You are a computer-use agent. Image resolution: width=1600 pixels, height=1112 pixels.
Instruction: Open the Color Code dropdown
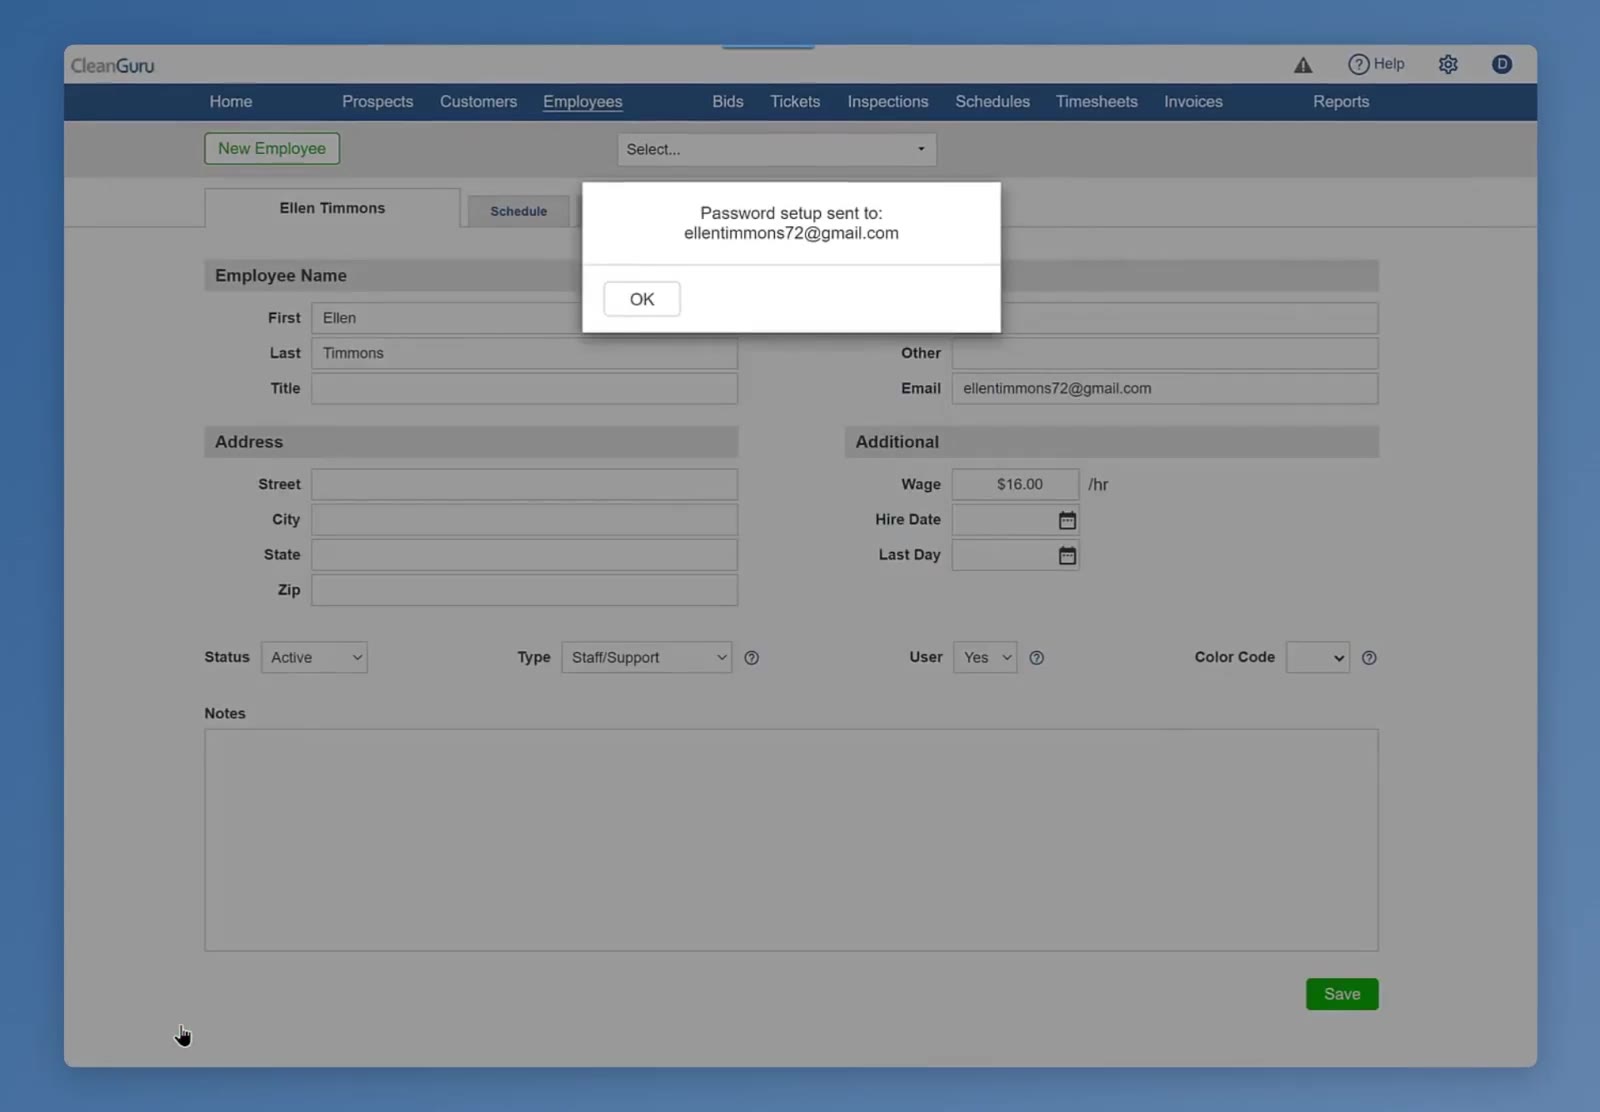[1317, 657]
